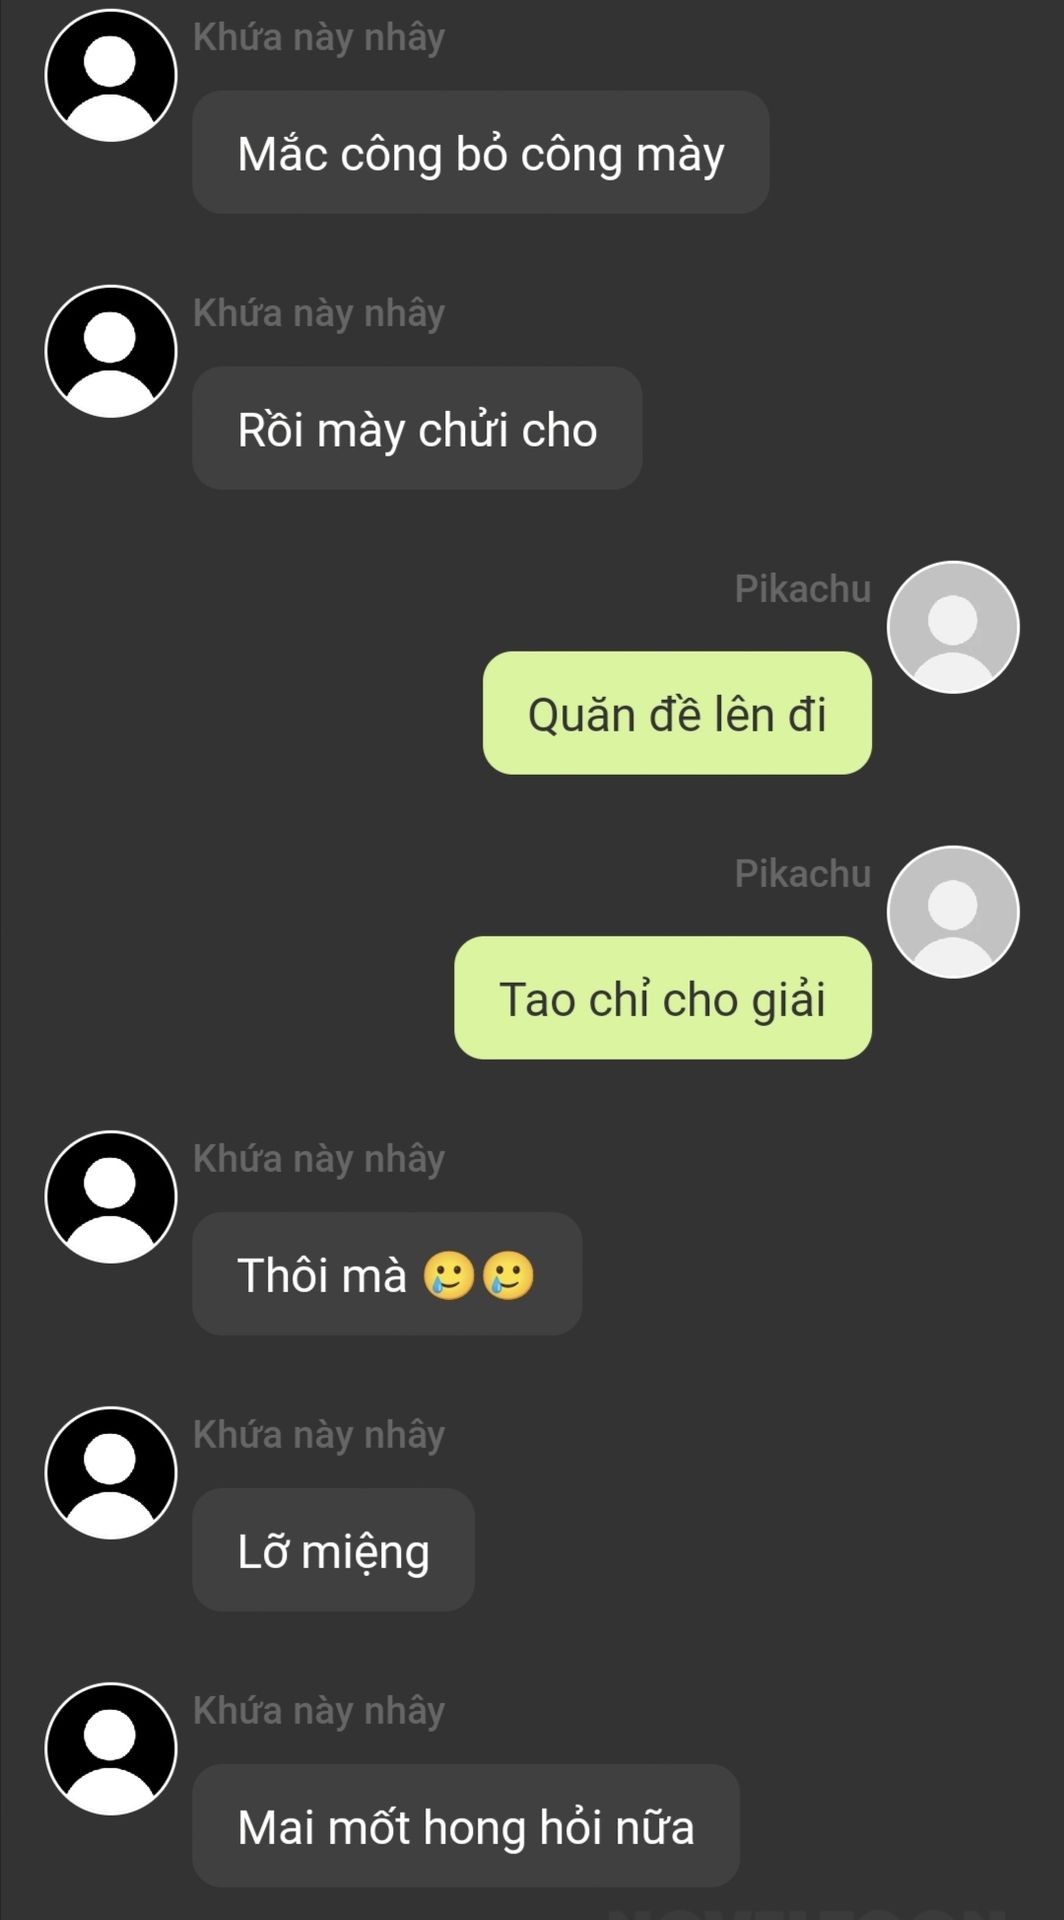
Task: Select the 'Lỡ miệng' message bubble
Action: tap(333, 1550)
